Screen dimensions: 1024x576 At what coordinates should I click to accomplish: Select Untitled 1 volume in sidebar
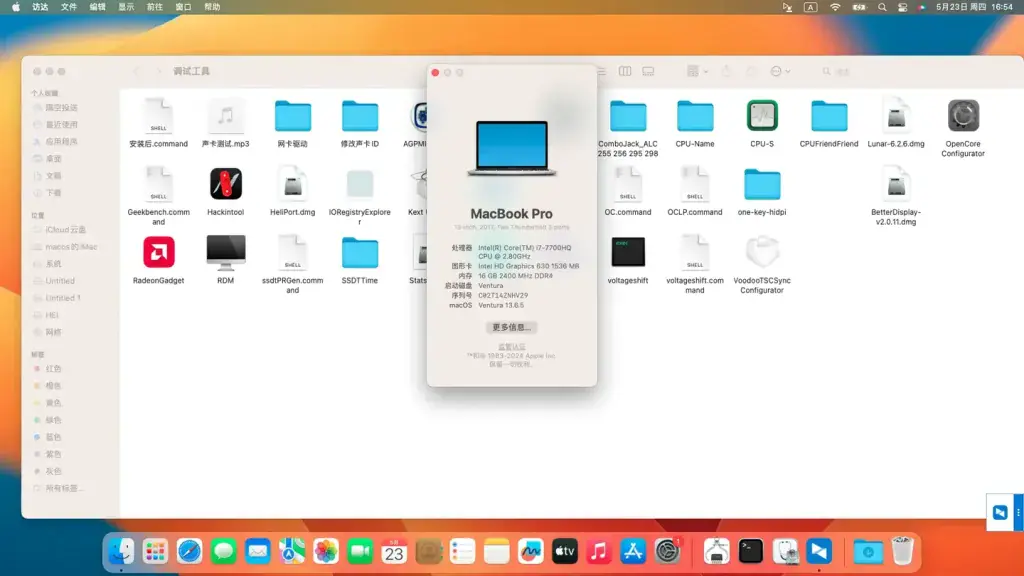pyautogui.click(x=63, y=298)
